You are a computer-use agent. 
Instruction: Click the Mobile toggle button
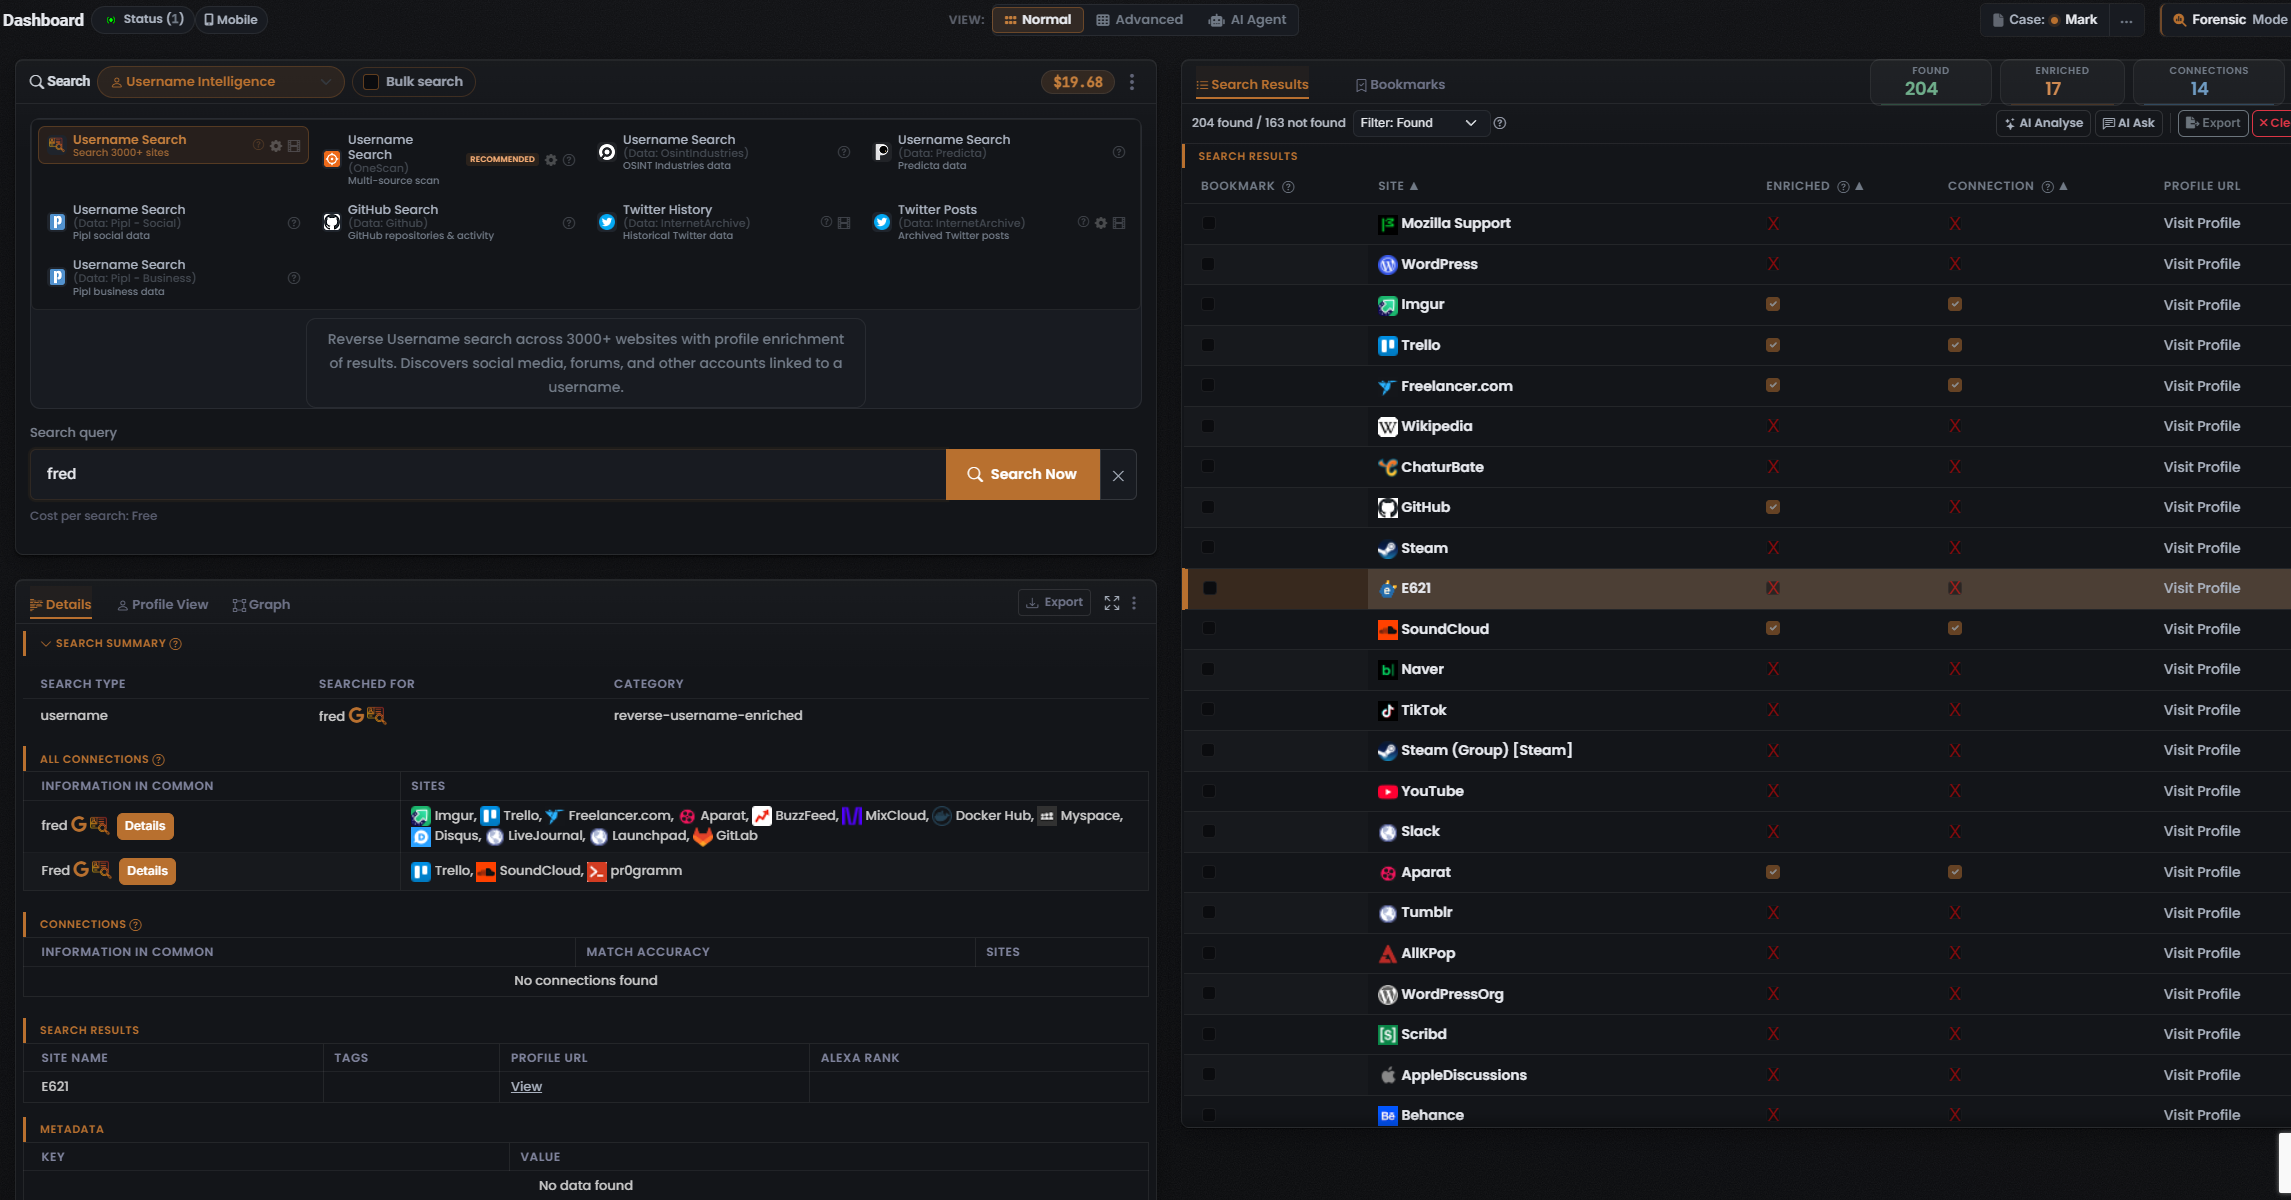[231, 20]
